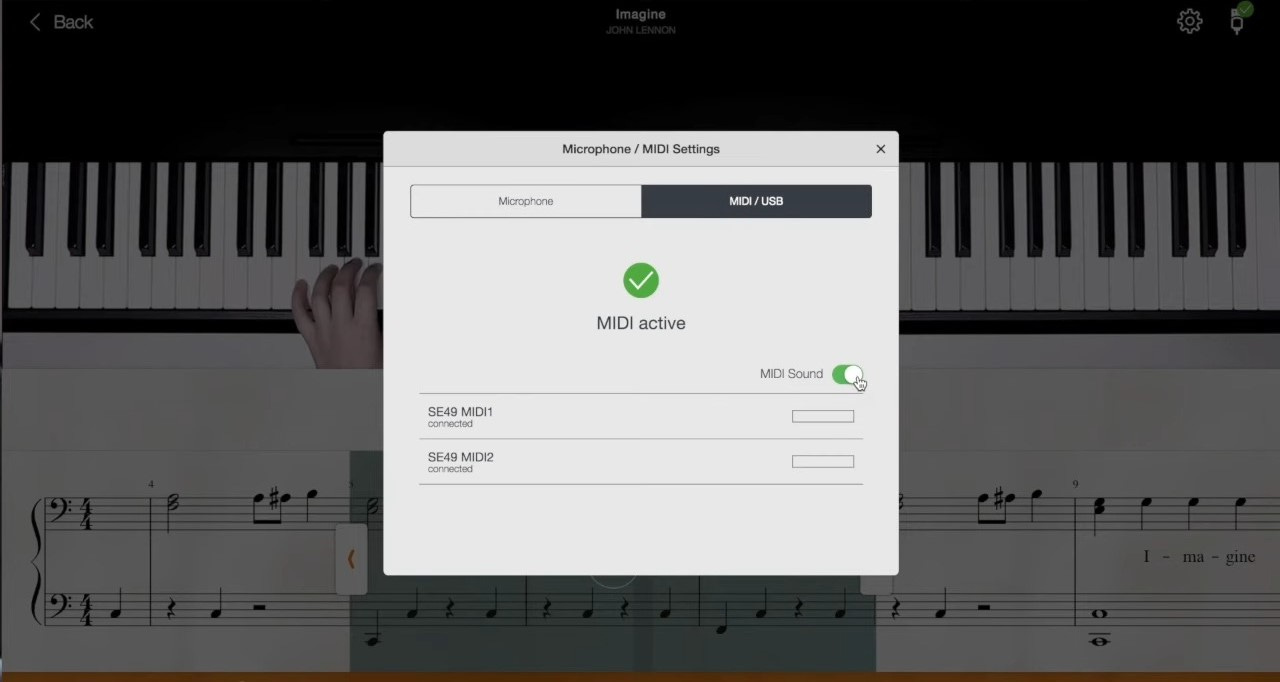
Task: Click the SE49 MIDI1 level meter bar
Action: [x=822, y=416]
